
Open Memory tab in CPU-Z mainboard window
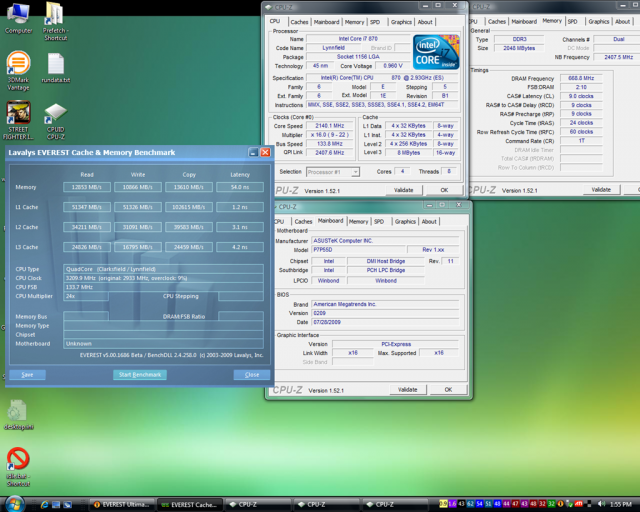click(x=358, y=221)
